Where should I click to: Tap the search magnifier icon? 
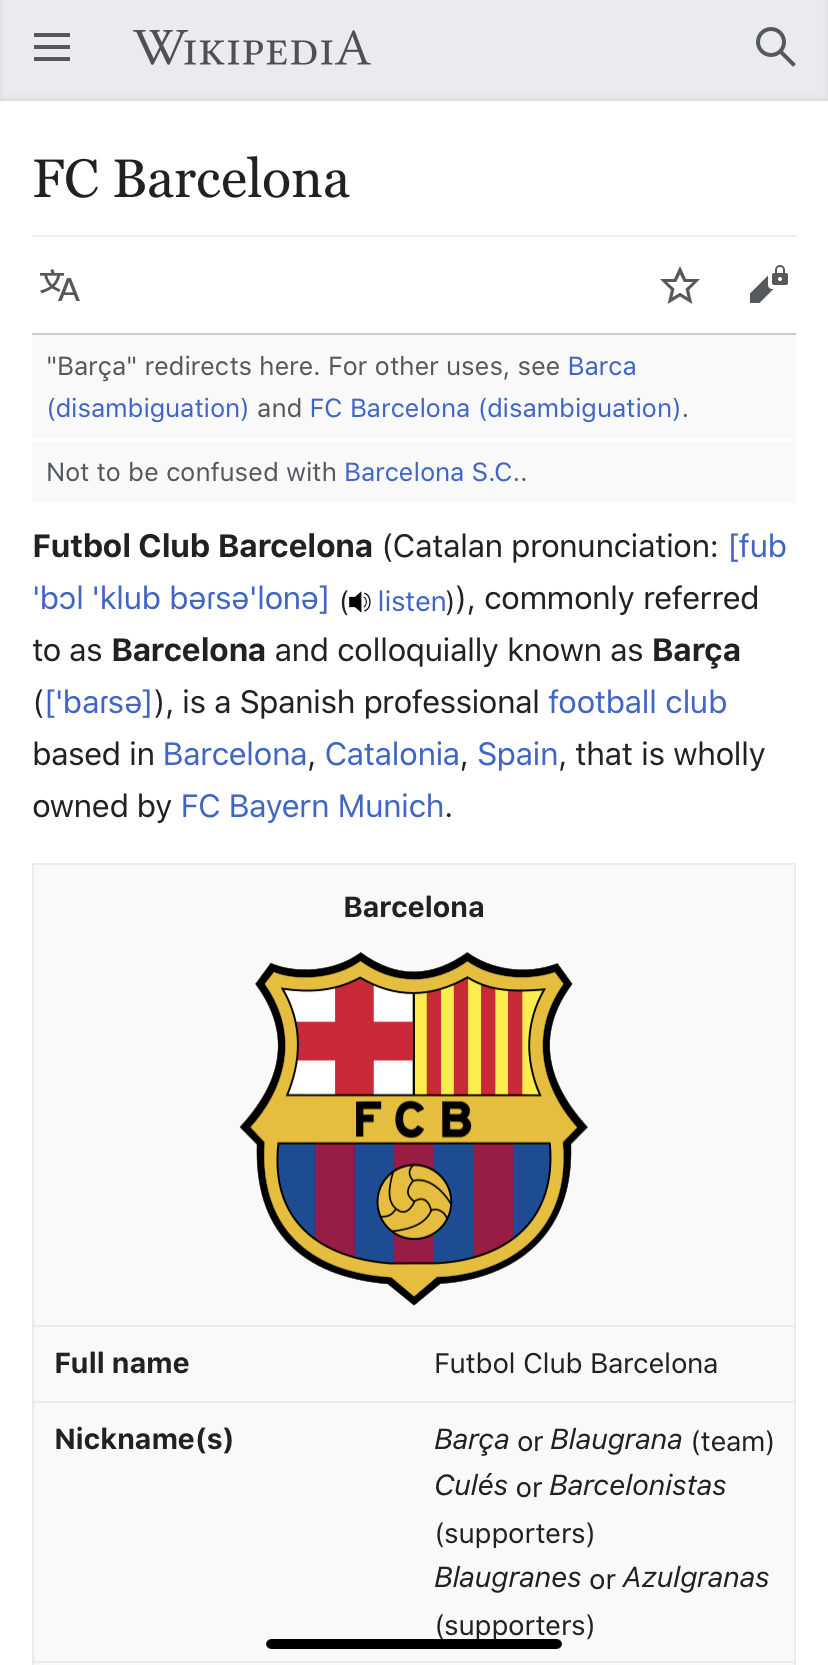pos(775,47)
